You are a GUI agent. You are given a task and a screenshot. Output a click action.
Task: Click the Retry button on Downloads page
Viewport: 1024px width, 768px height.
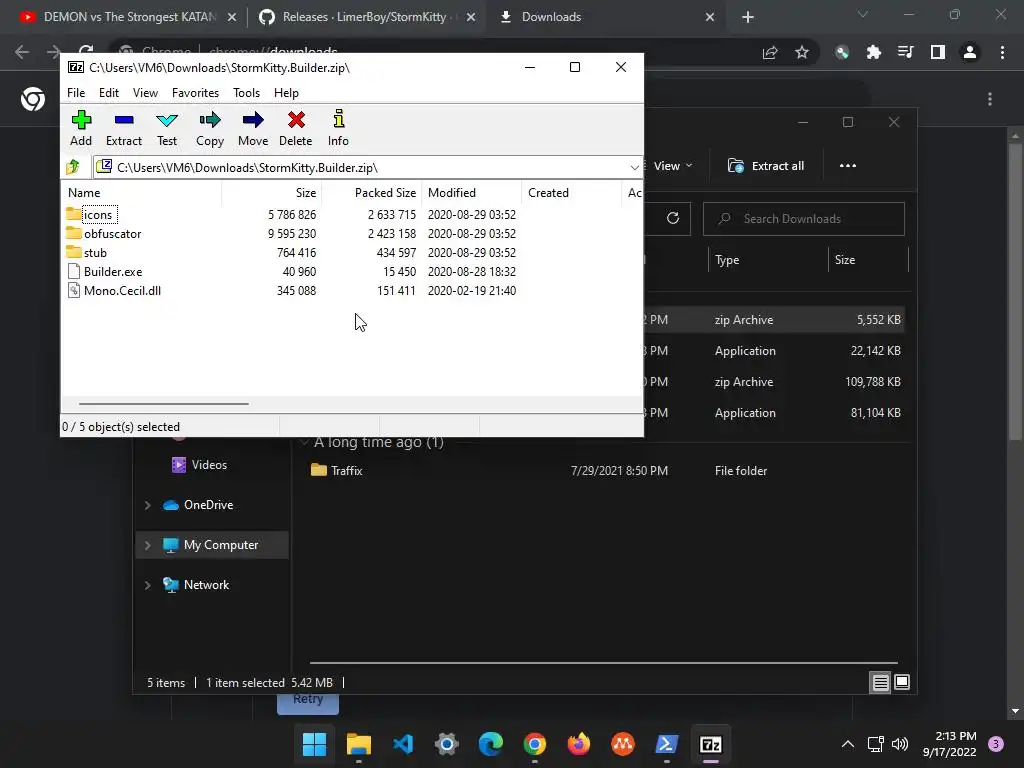(308, 702)
